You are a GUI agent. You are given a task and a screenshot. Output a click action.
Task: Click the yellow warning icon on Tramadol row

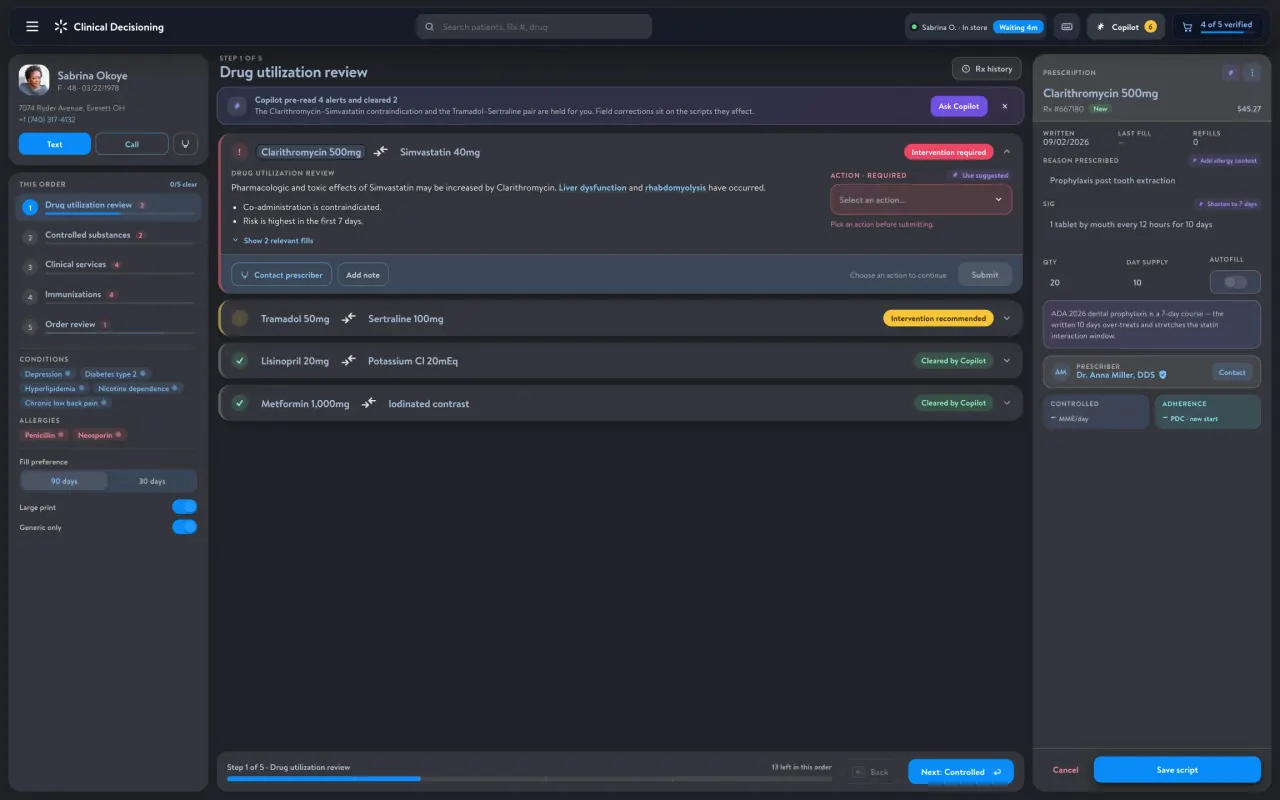[239, 318]
